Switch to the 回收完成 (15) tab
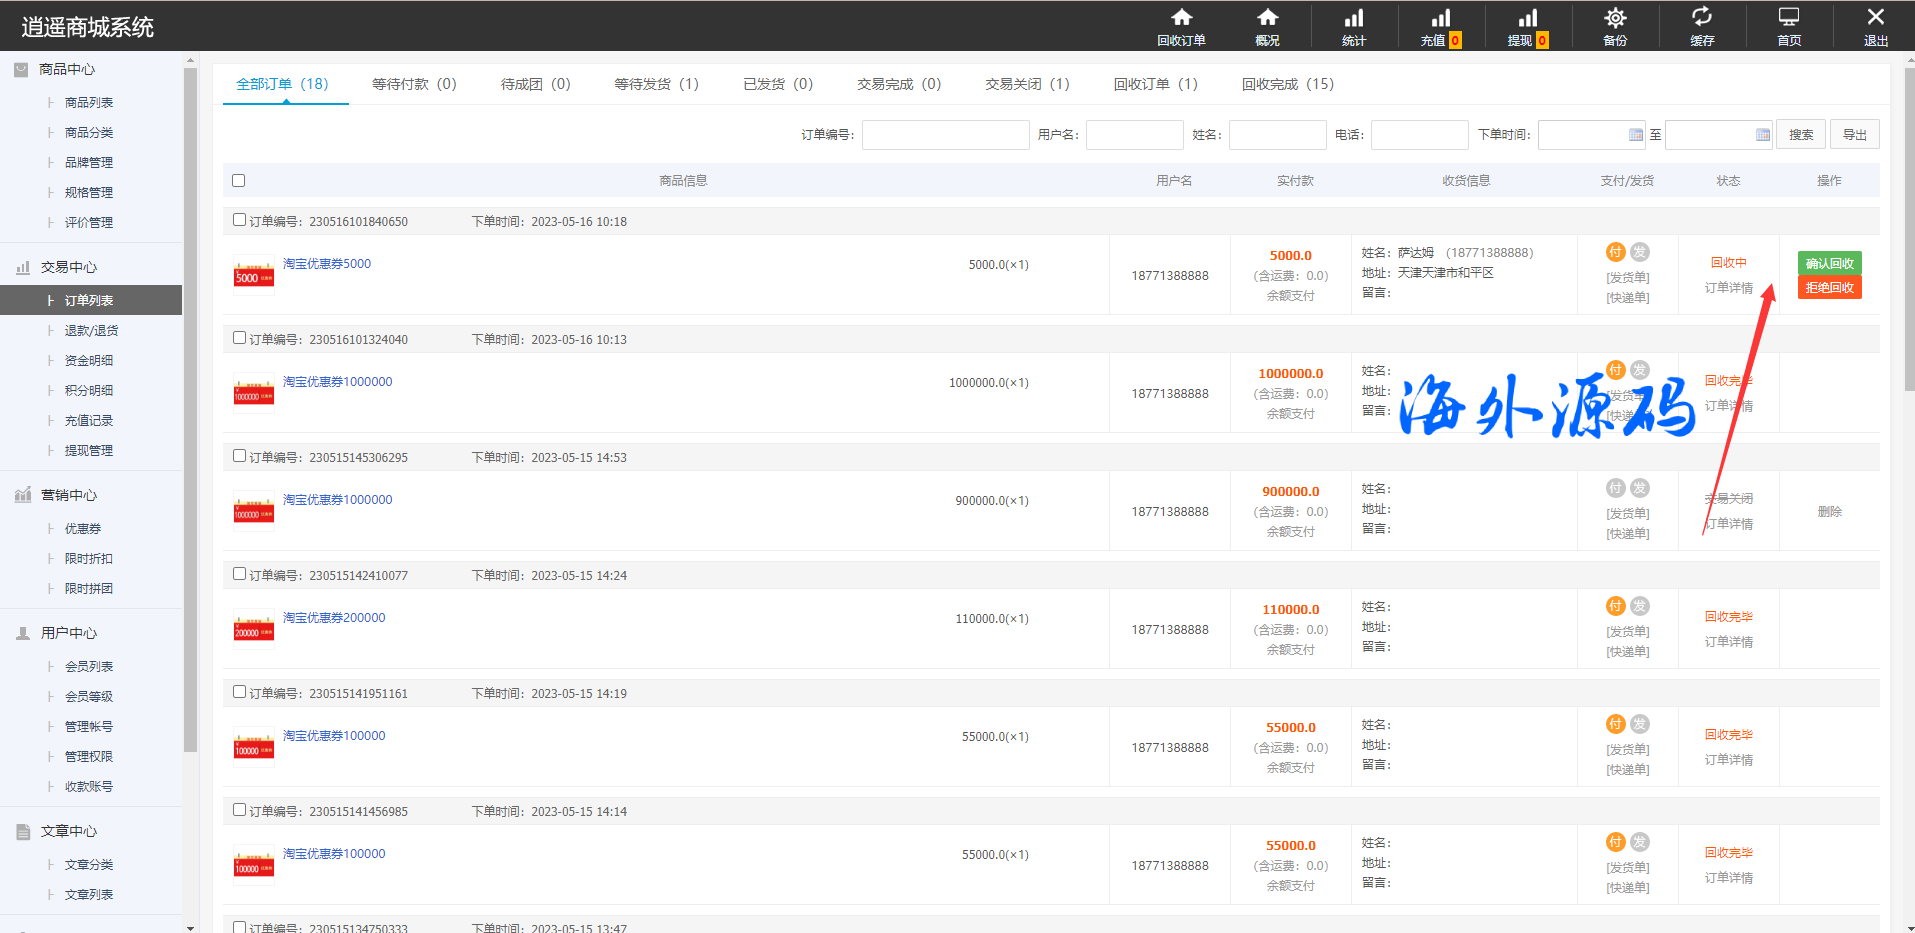The height and width of the screenshot is (933, 1915). [x=1287, y=84]
